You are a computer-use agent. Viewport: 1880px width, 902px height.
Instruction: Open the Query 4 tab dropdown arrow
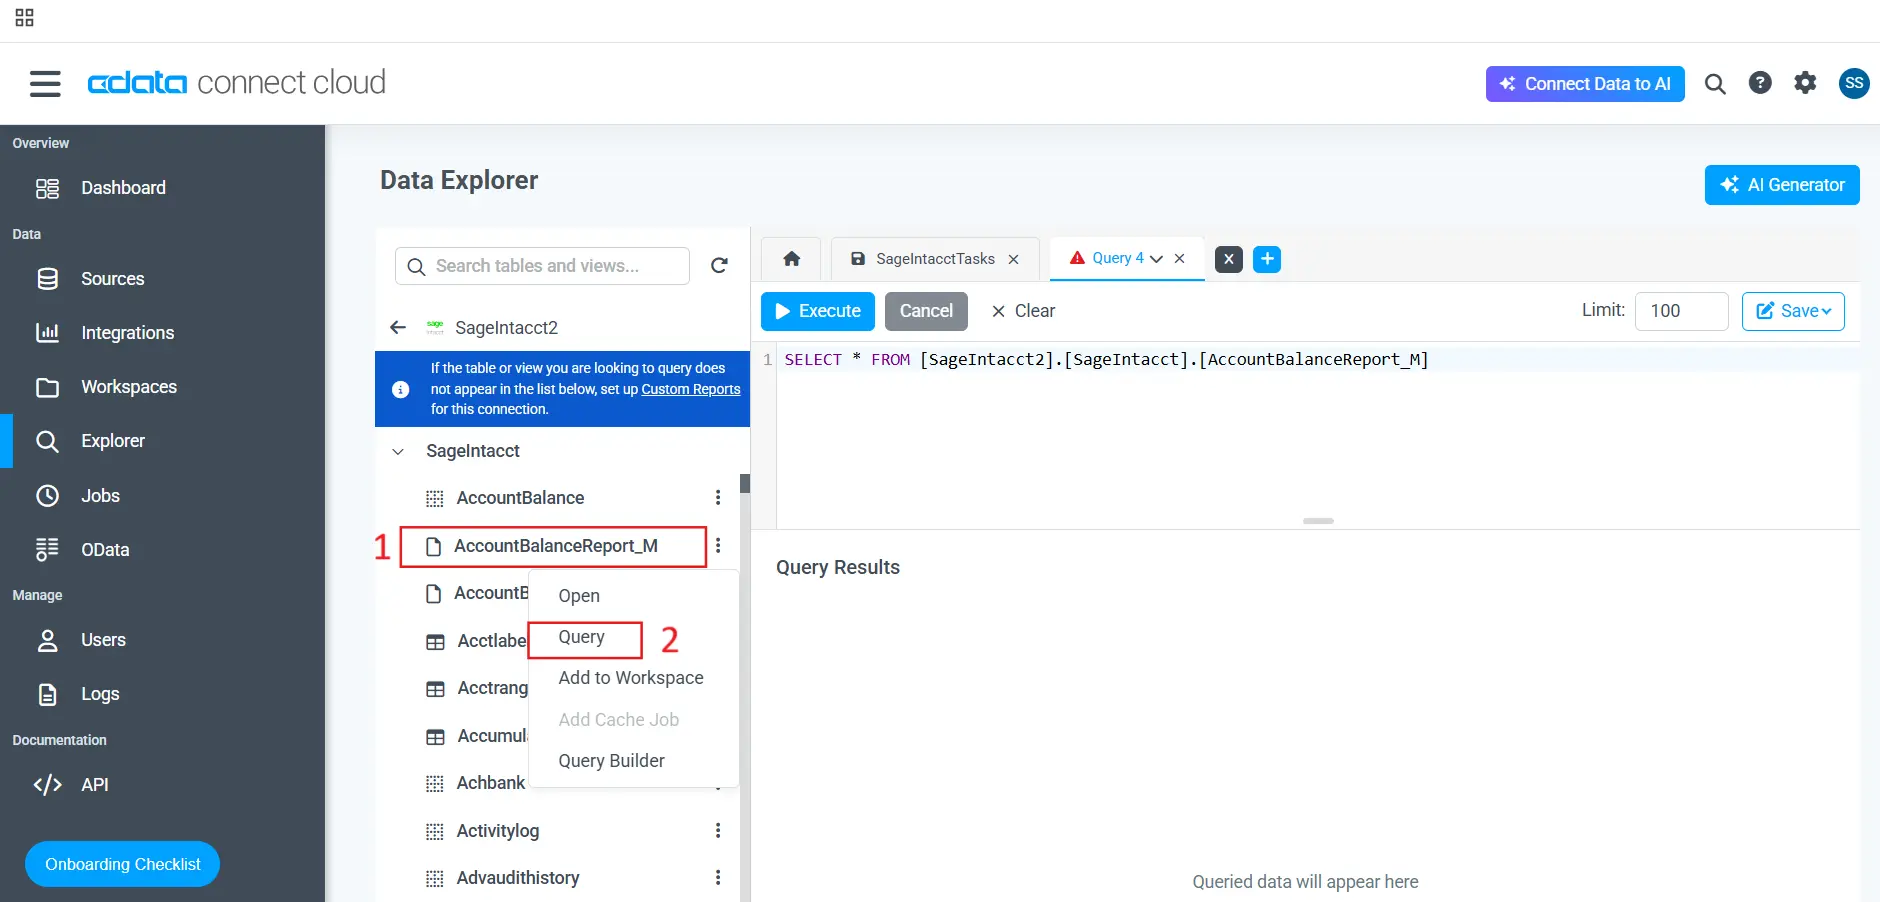[x=1155, y=258]
